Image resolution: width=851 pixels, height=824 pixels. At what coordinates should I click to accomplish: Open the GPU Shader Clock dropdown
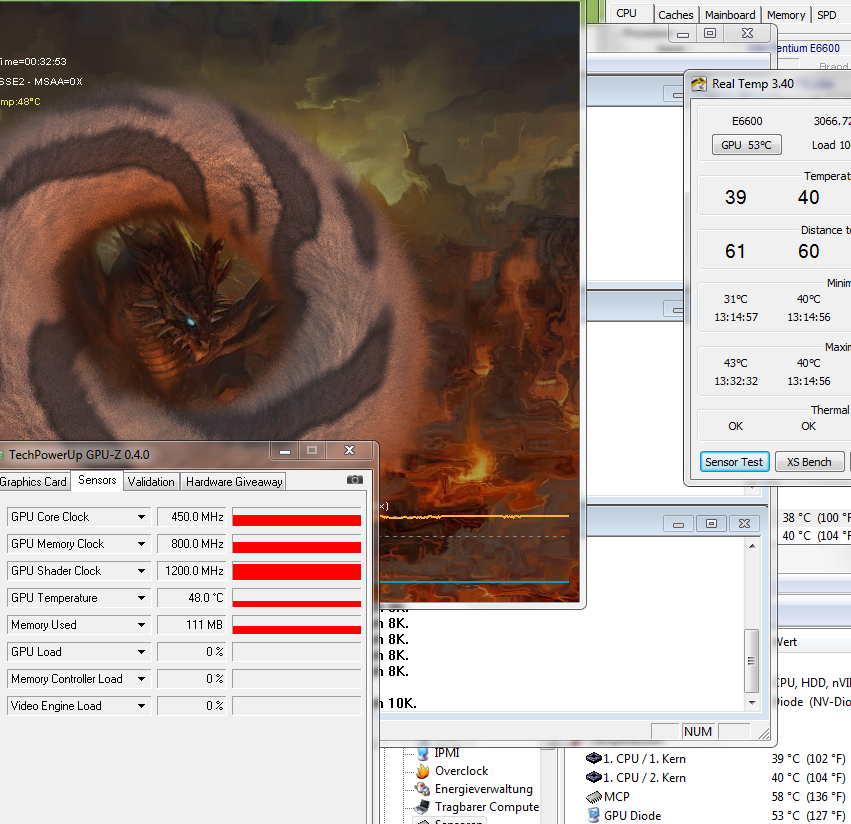tap(141, 571)
